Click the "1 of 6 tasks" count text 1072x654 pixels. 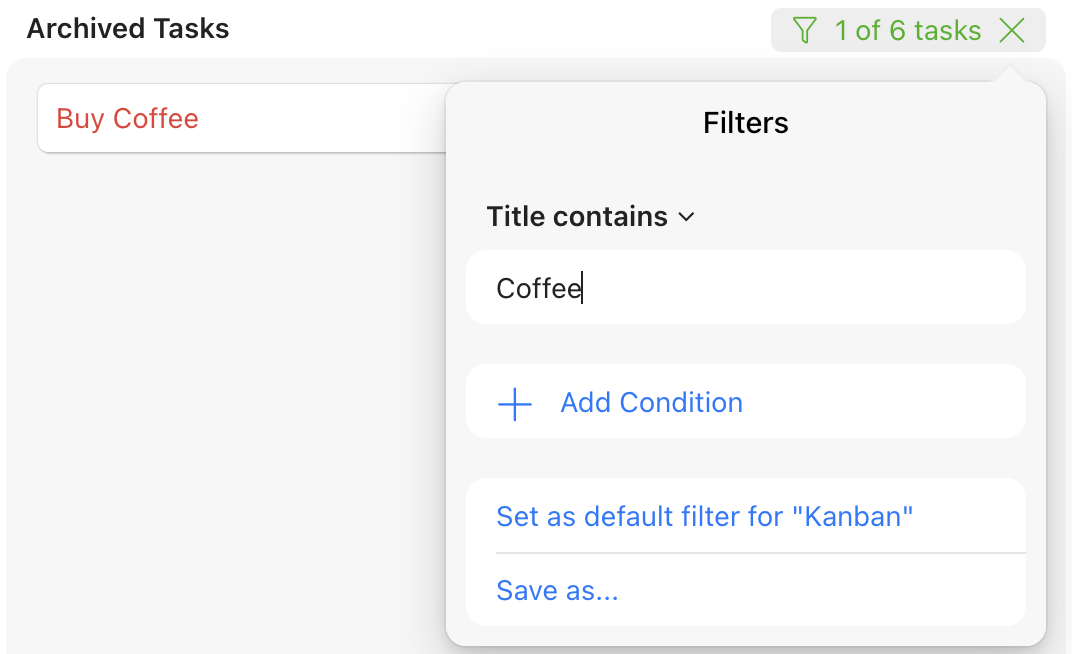point(908,31)
